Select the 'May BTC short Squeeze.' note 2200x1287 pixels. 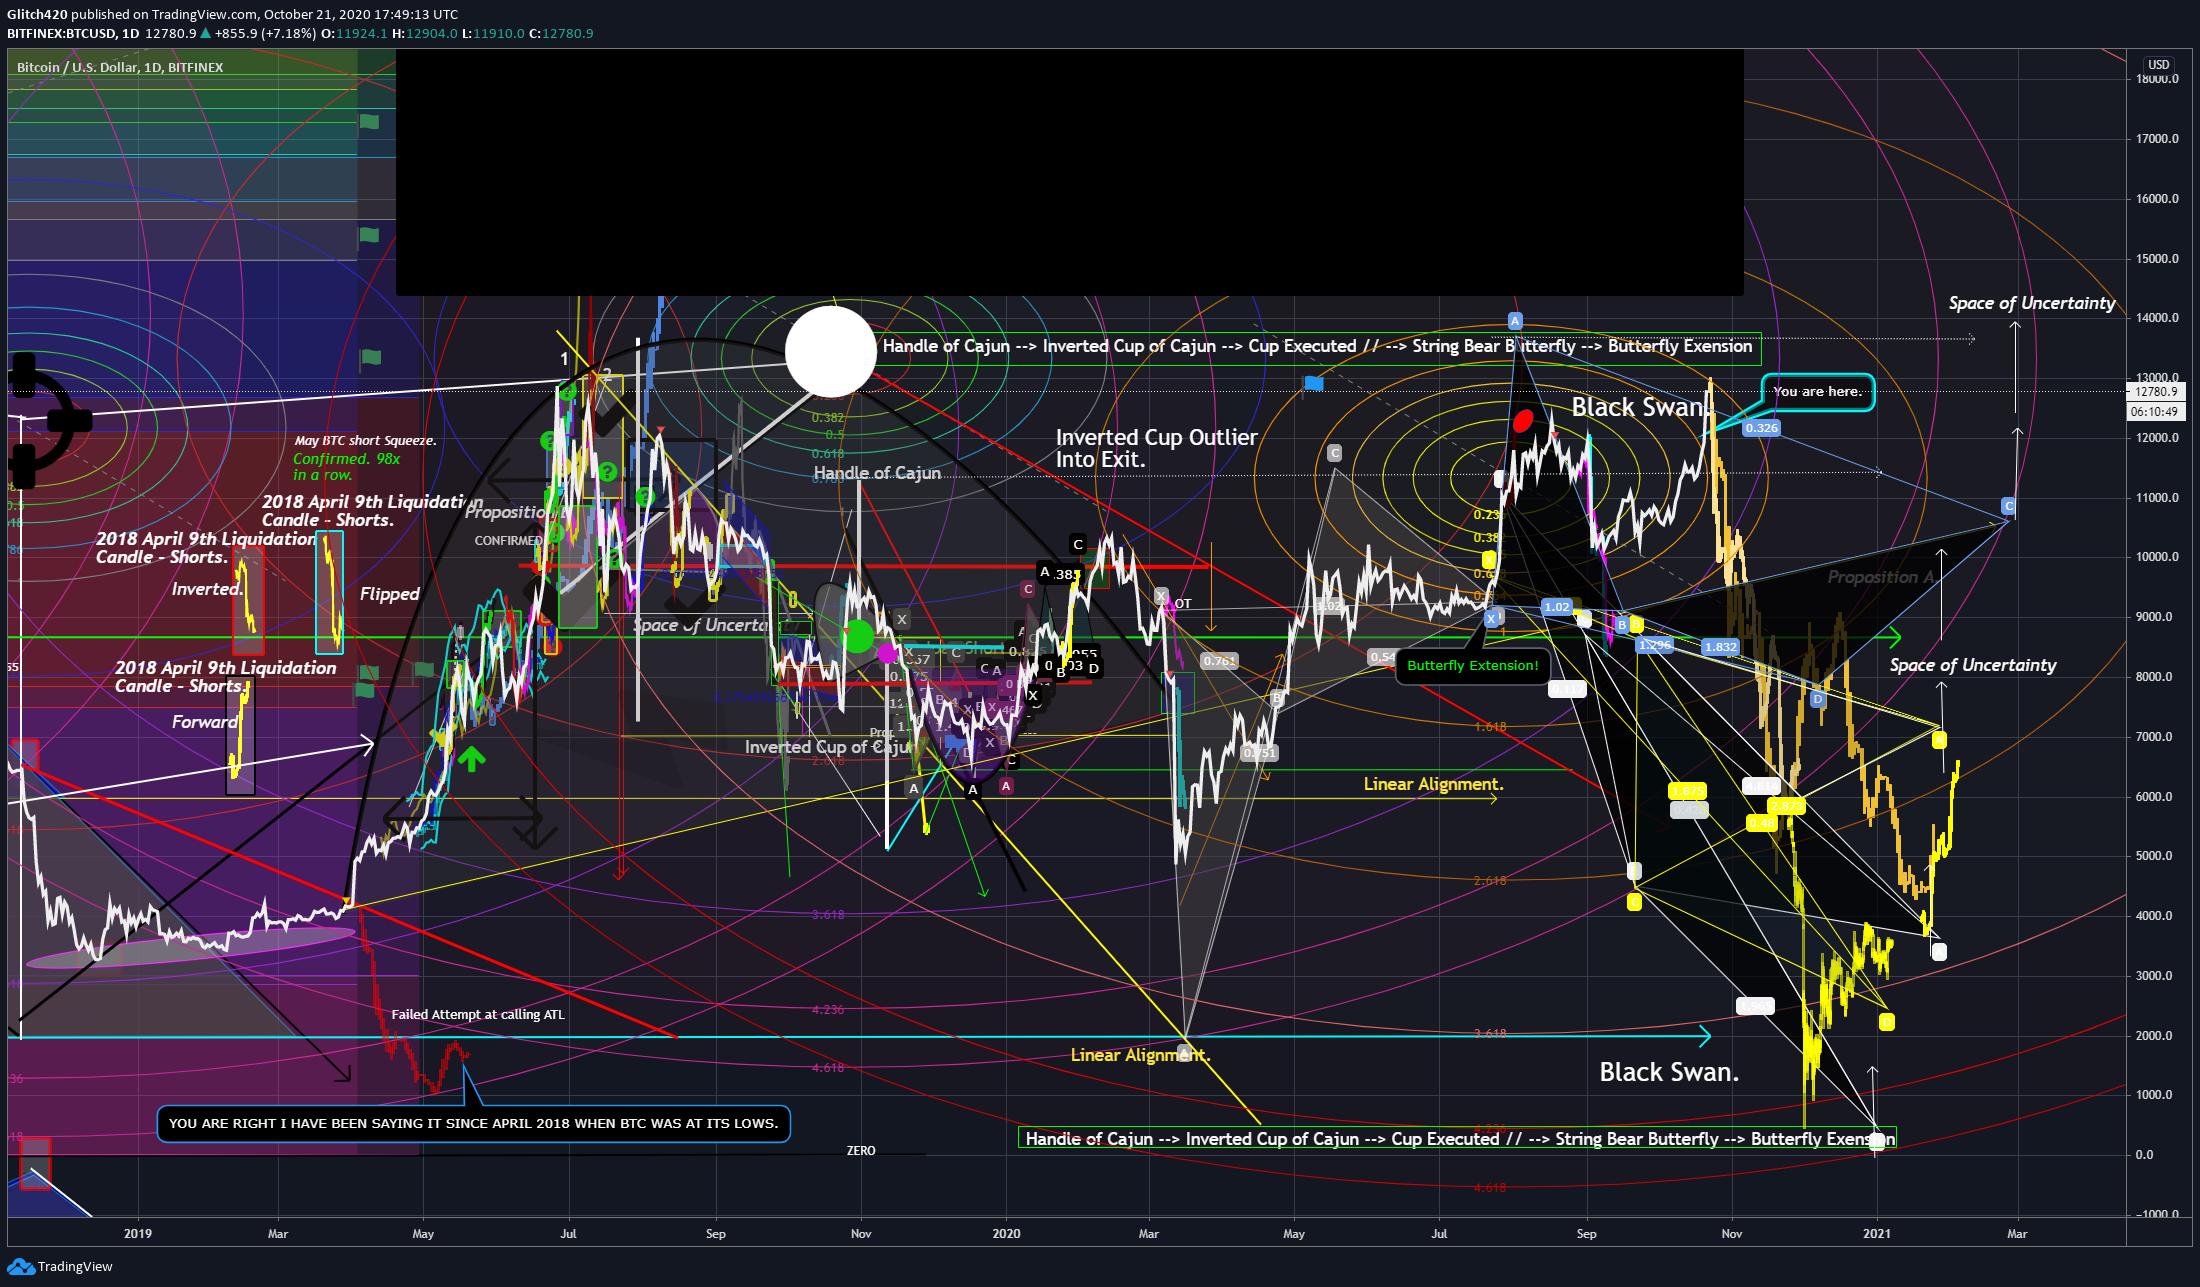365,440
